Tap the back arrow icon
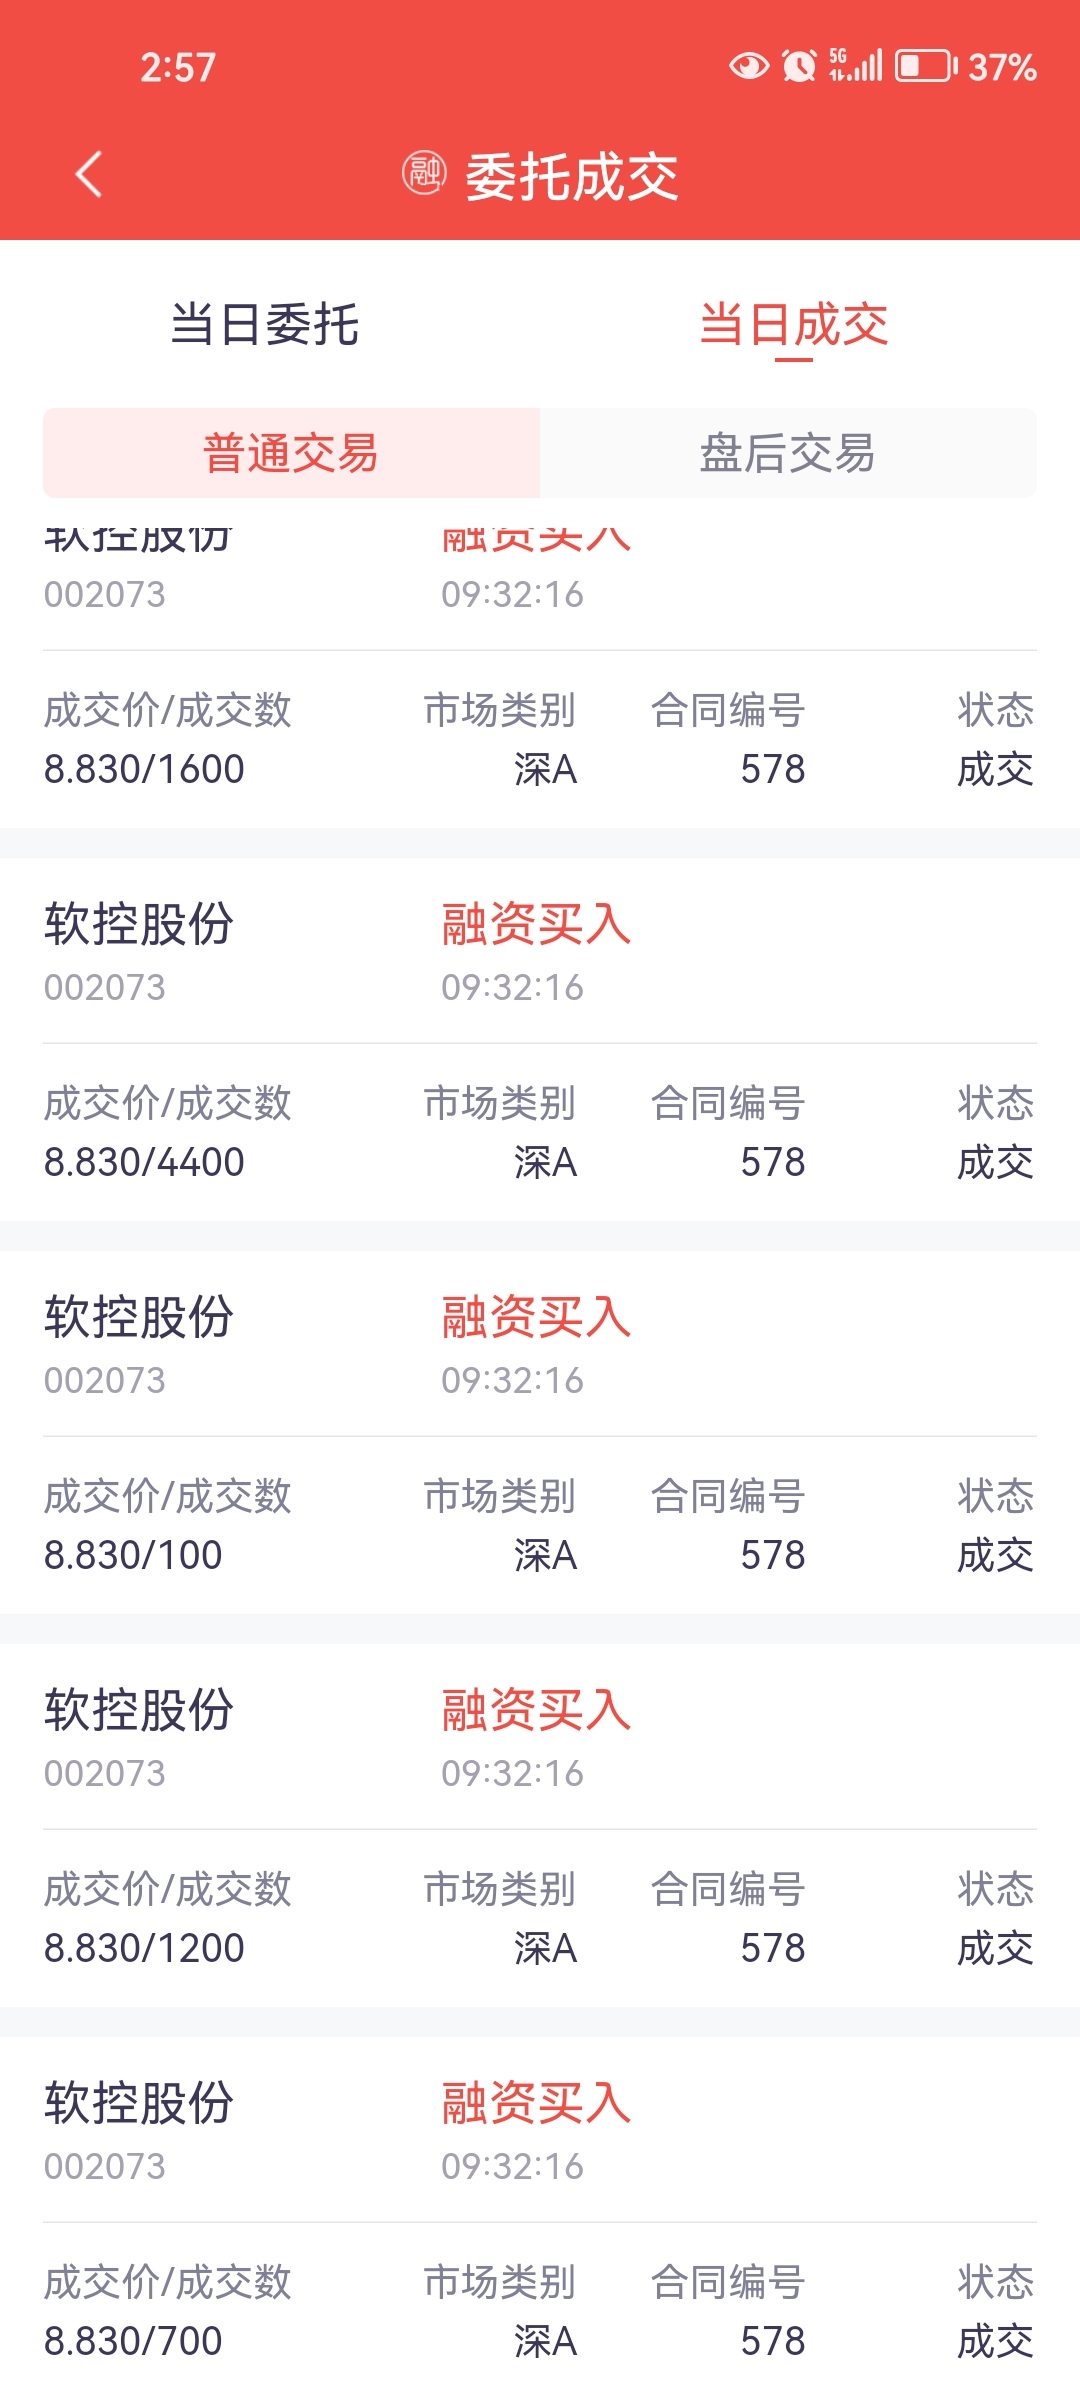Screen dimensions: 1080x2400 coord(89,174)
